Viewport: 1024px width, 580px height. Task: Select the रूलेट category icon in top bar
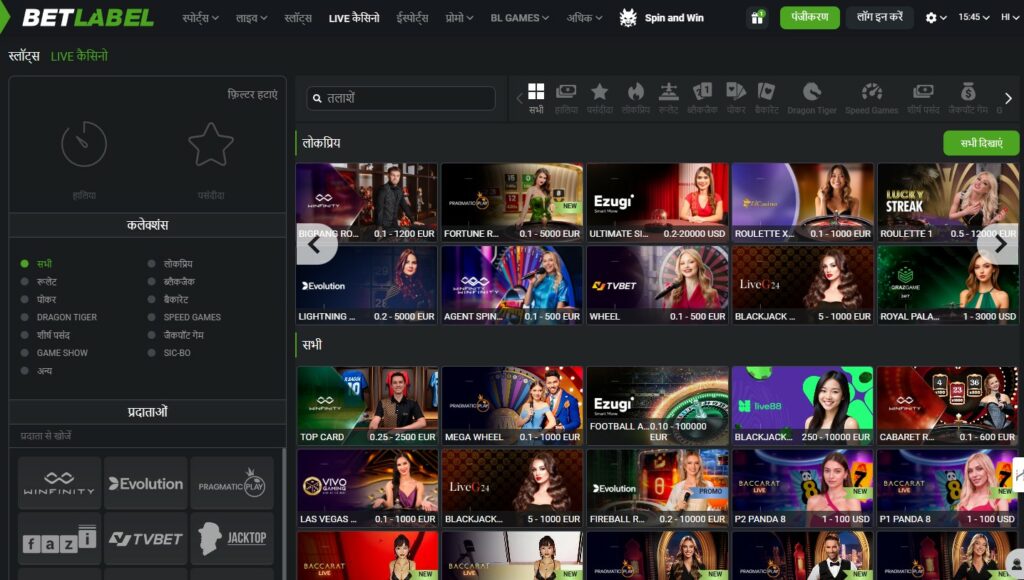pyautogui.click(x=668, y=99)
